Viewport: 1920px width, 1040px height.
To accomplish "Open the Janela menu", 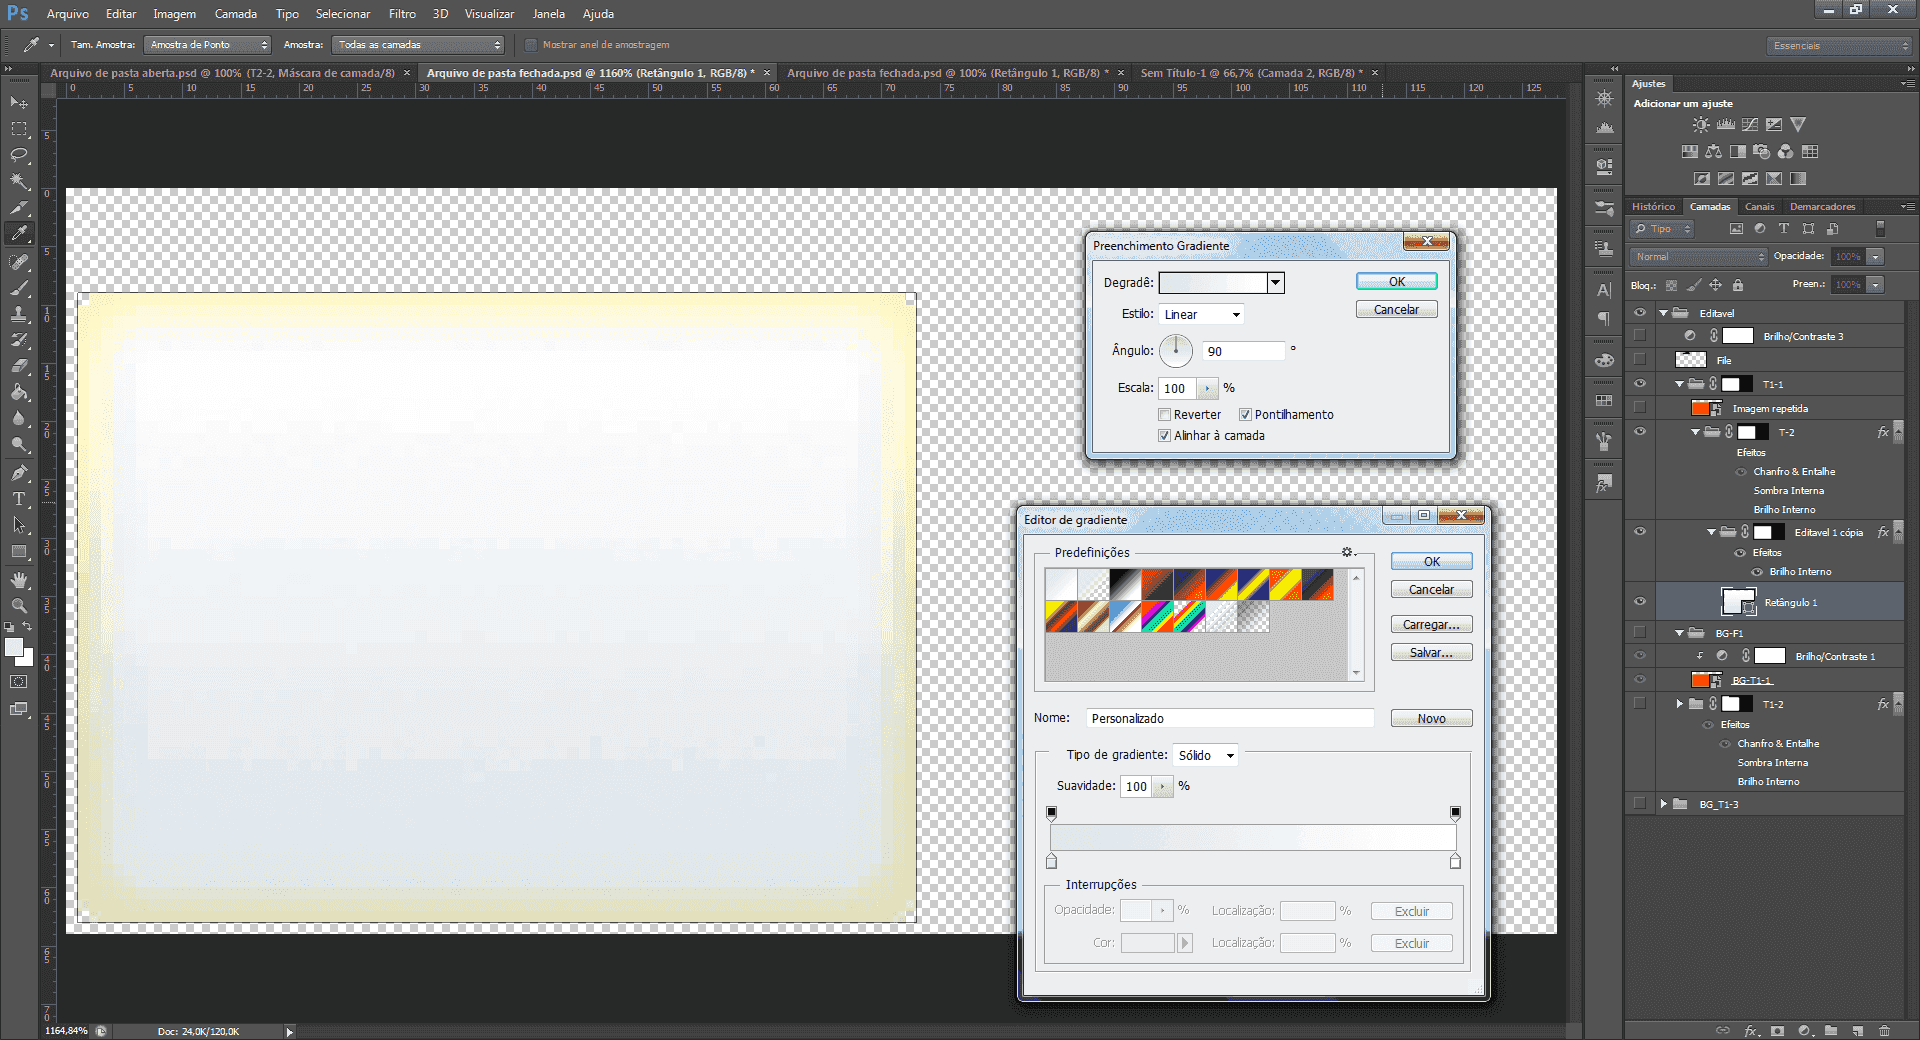I will point(548,14).
